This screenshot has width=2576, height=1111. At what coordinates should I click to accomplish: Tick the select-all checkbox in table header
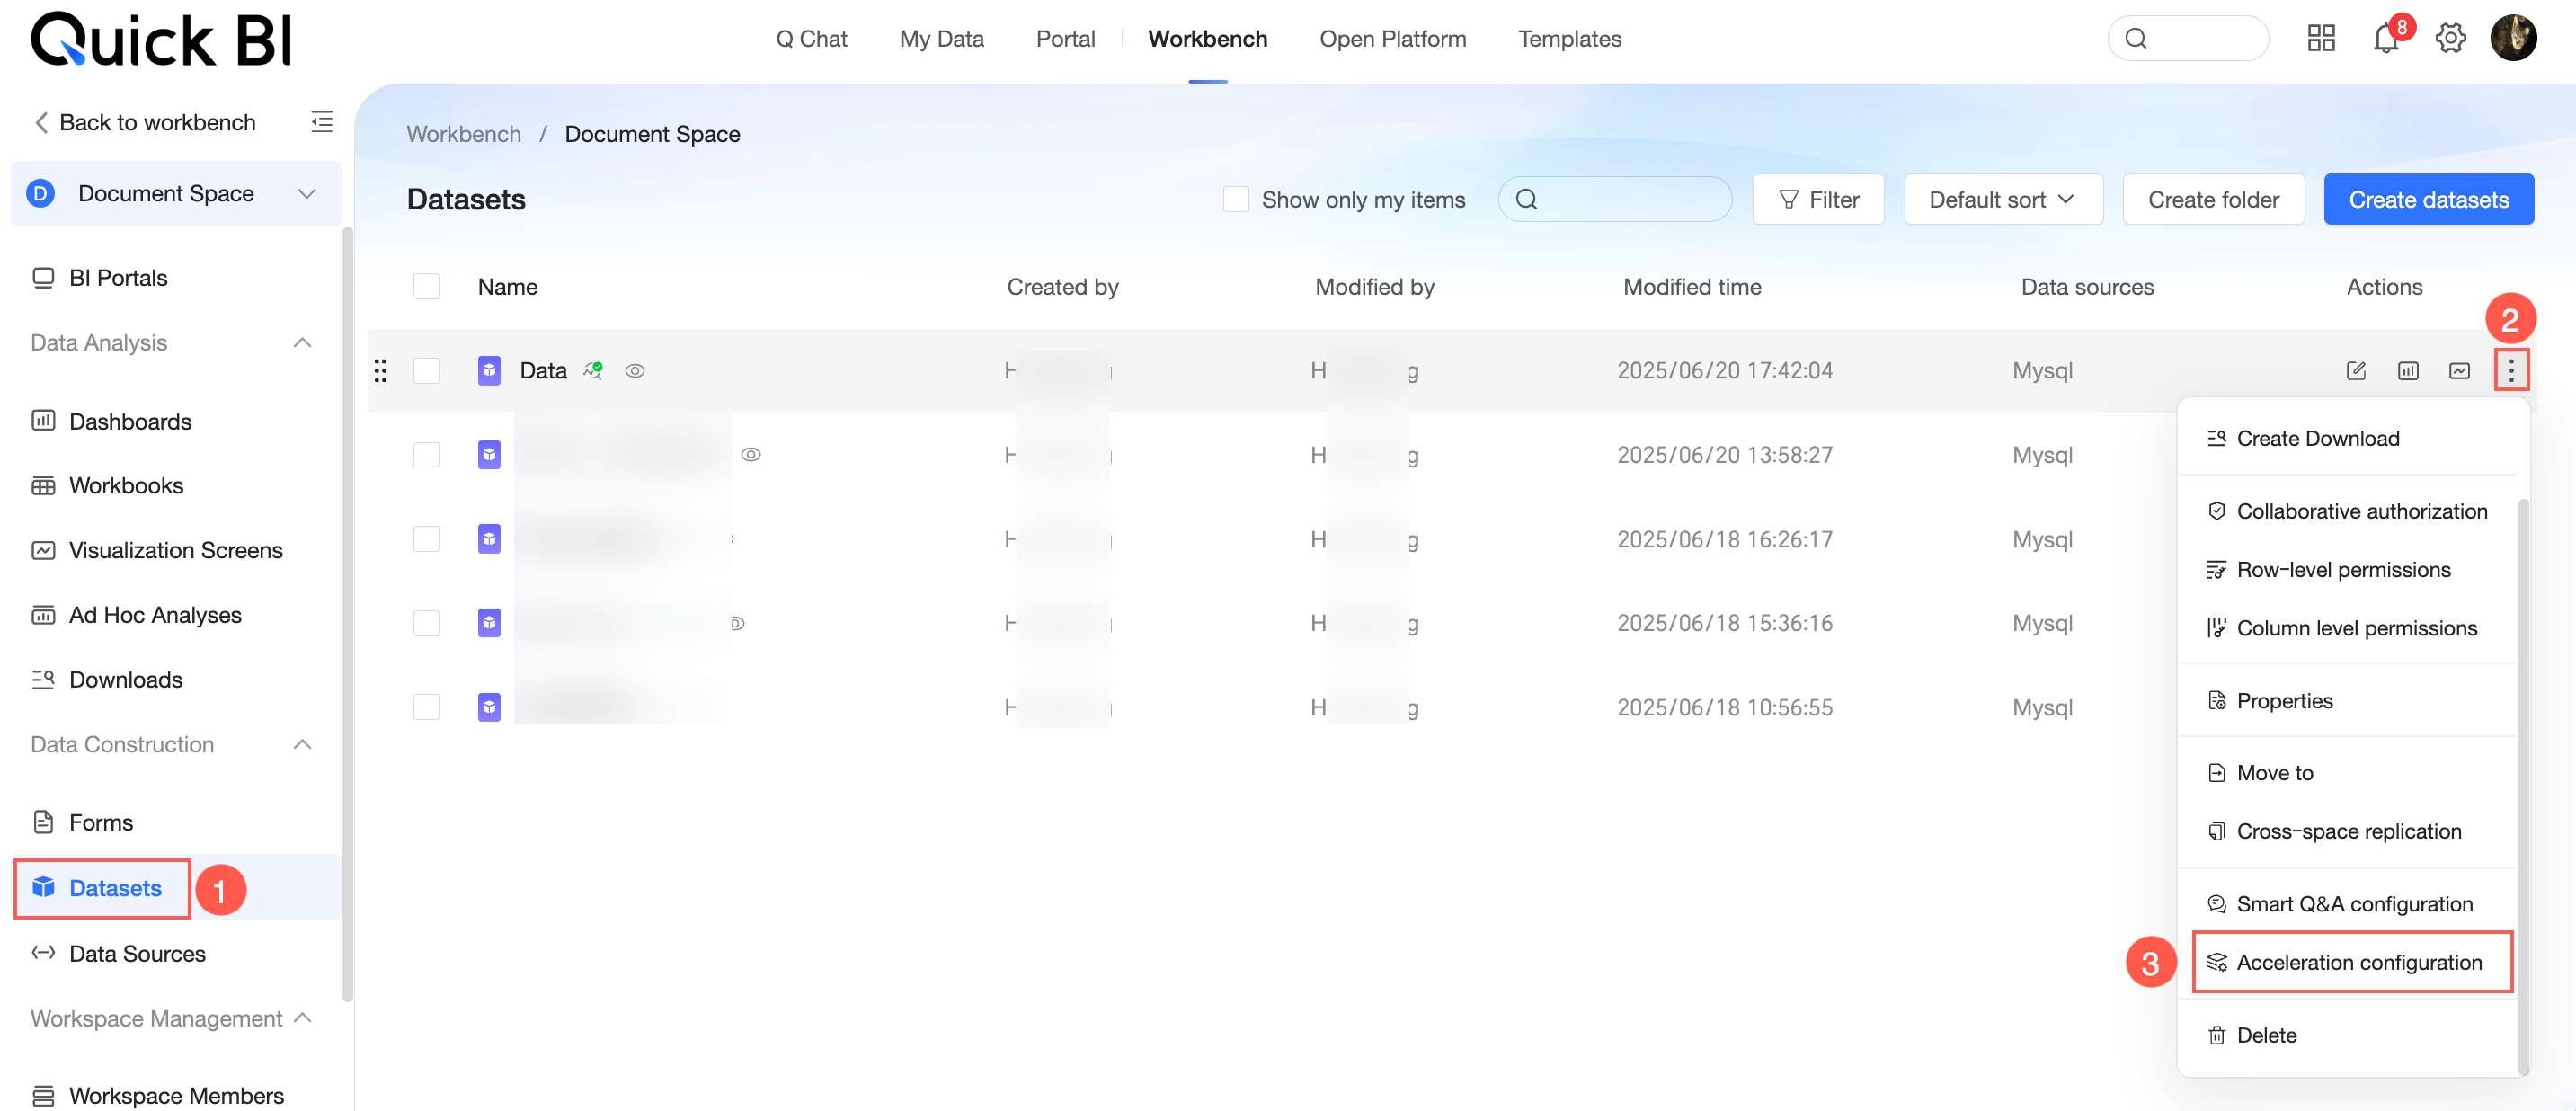426,287
